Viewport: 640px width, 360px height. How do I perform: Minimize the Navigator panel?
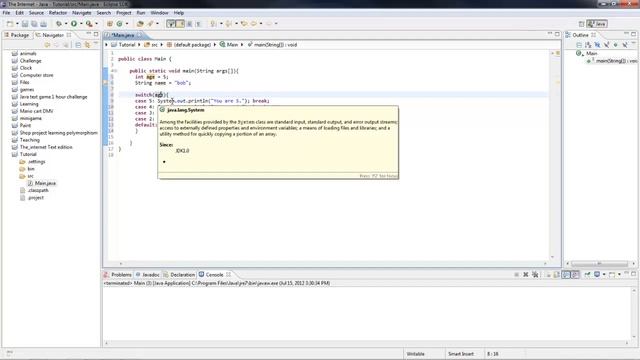coord(88,34)
